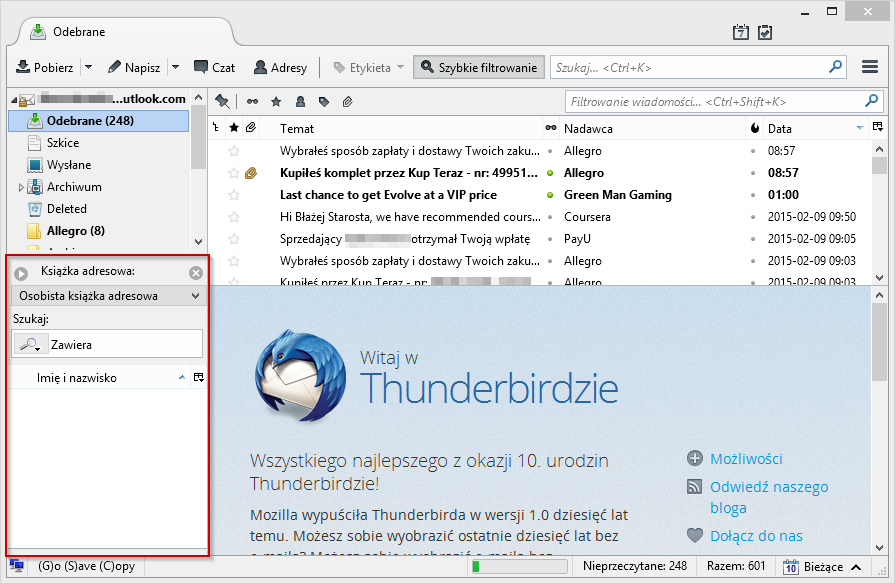Click the status bar progress meter
895x584 pixels.
(x=519, y=566)
